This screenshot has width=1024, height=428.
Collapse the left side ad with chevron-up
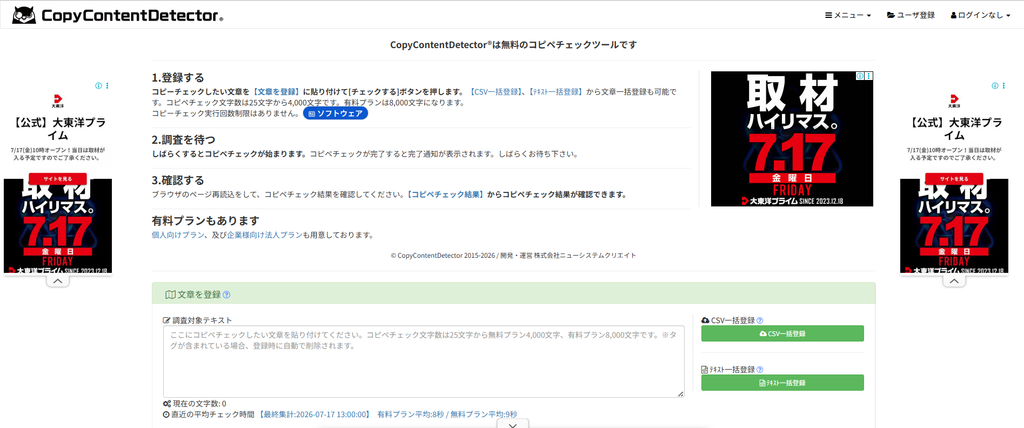point(57,281)
